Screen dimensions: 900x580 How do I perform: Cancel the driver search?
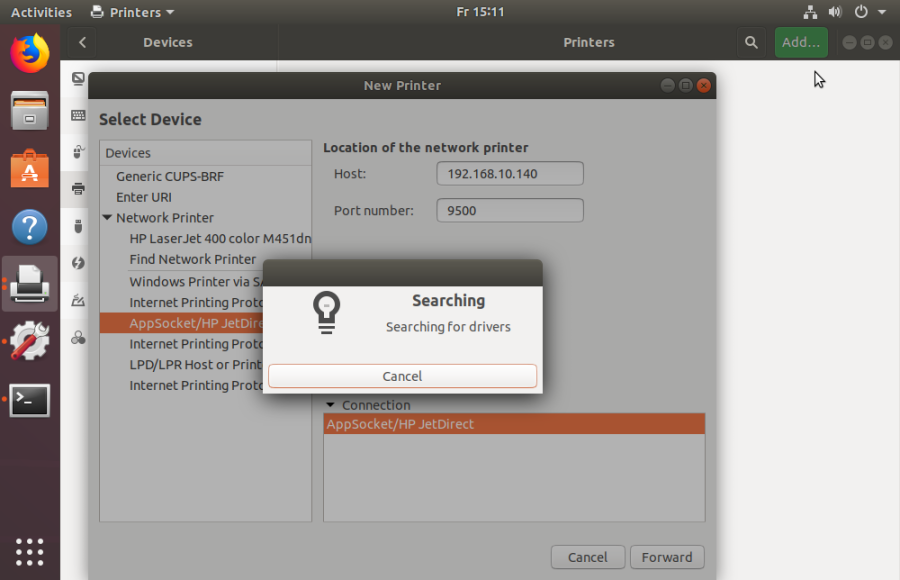(x=402, y=376)
